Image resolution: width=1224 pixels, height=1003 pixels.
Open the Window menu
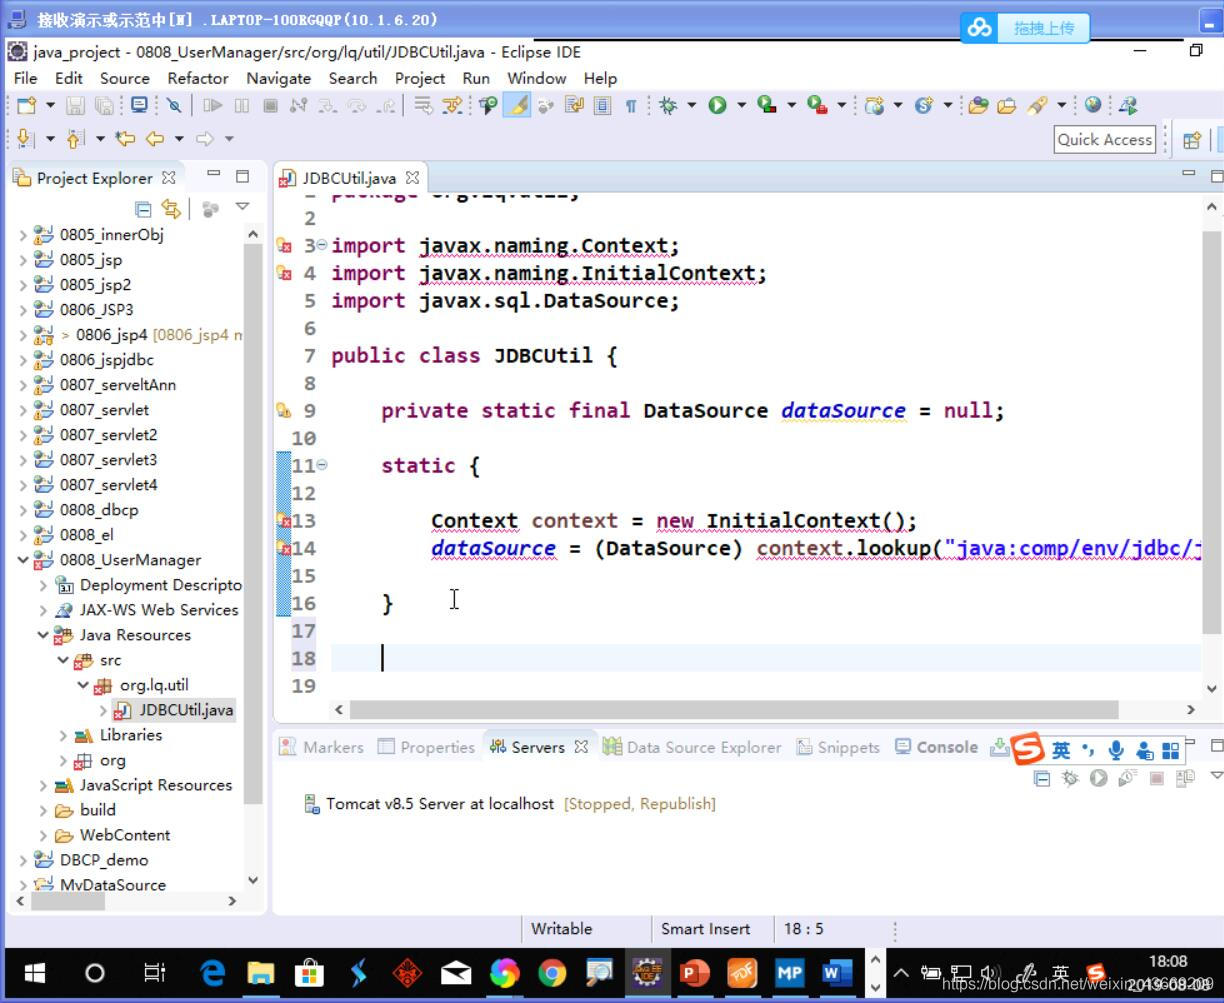pos(536,78)
